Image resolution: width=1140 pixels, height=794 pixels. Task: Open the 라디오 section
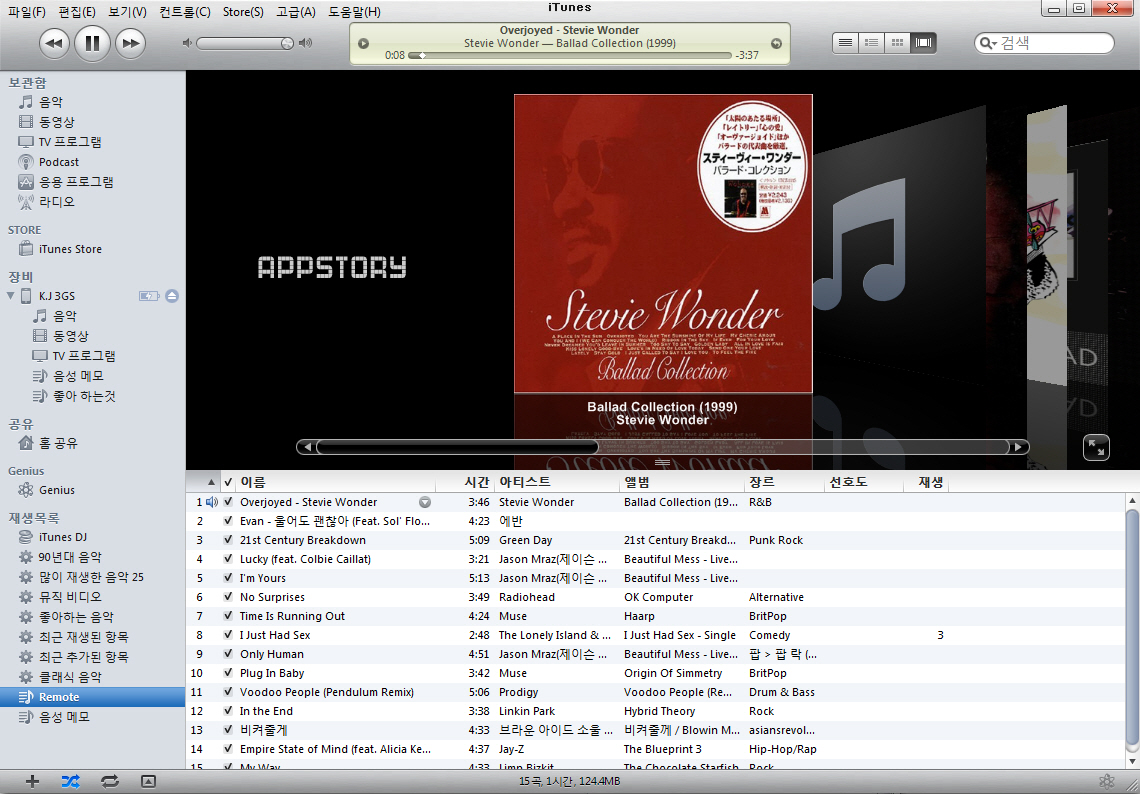click(57, 201)
